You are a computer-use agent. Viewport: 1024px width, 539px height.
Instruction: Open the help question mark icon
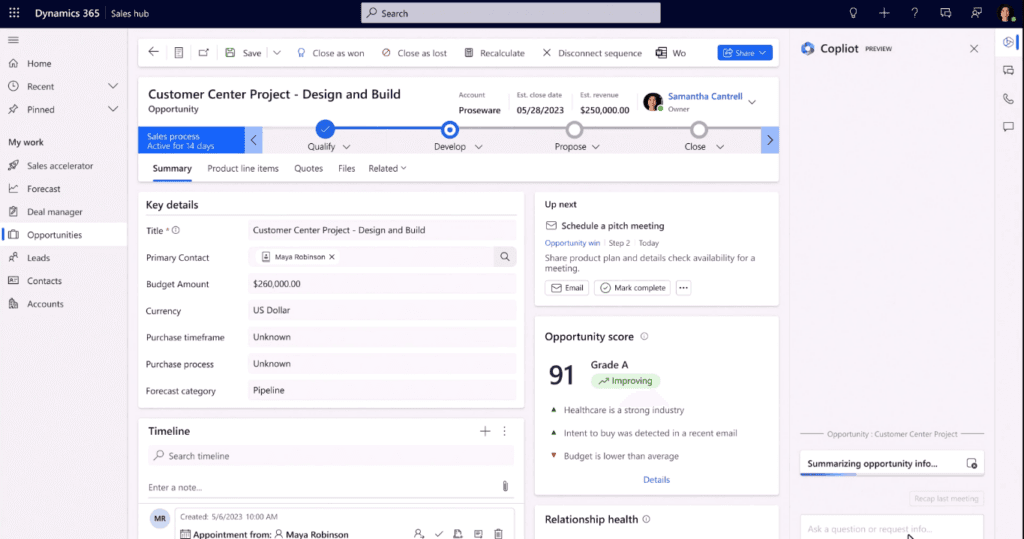tap(914, 13)
